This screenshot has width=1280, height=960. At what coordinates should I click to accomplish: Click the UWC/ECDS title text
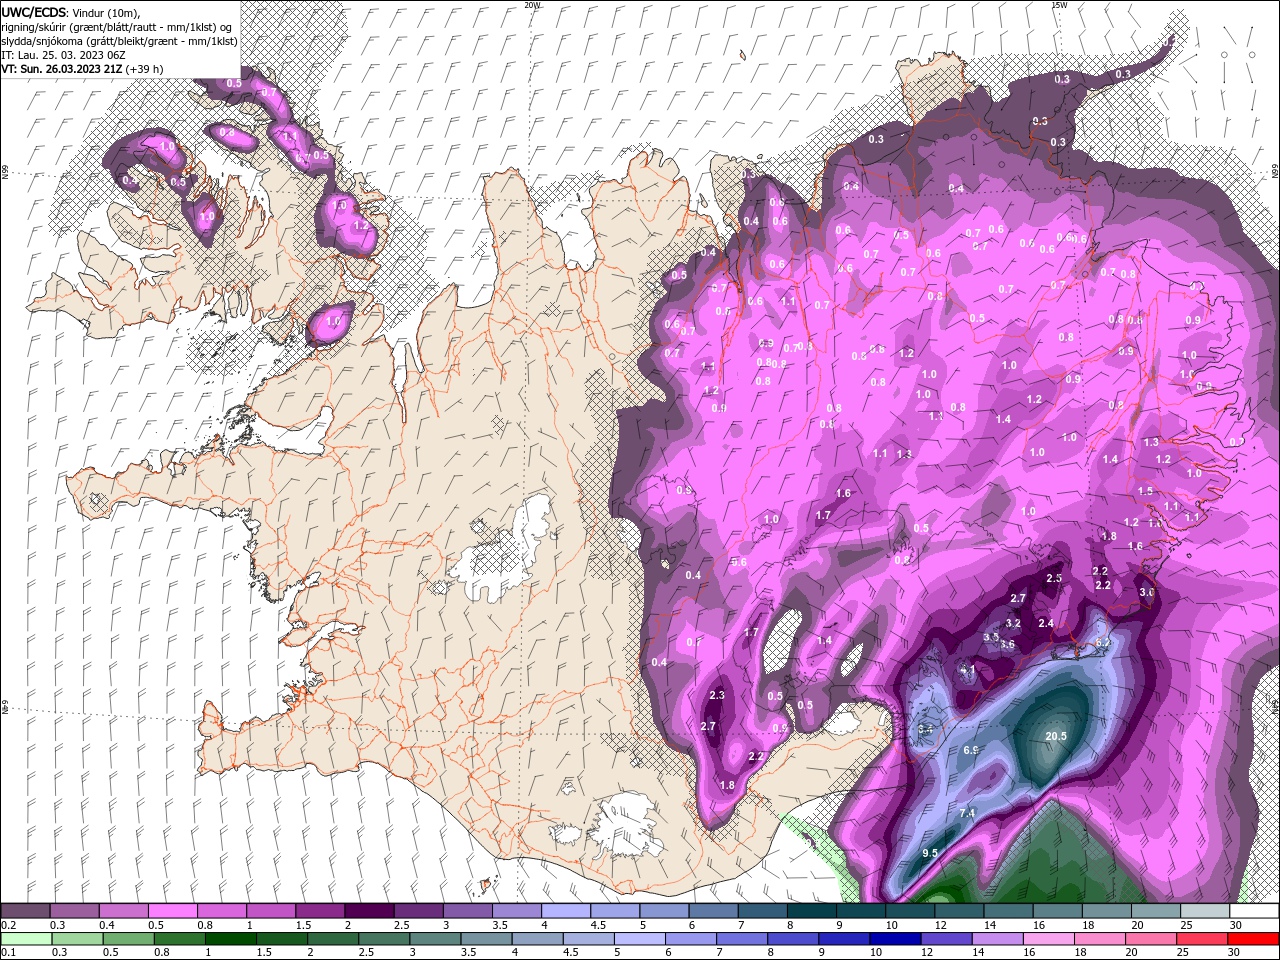(34, 12)
